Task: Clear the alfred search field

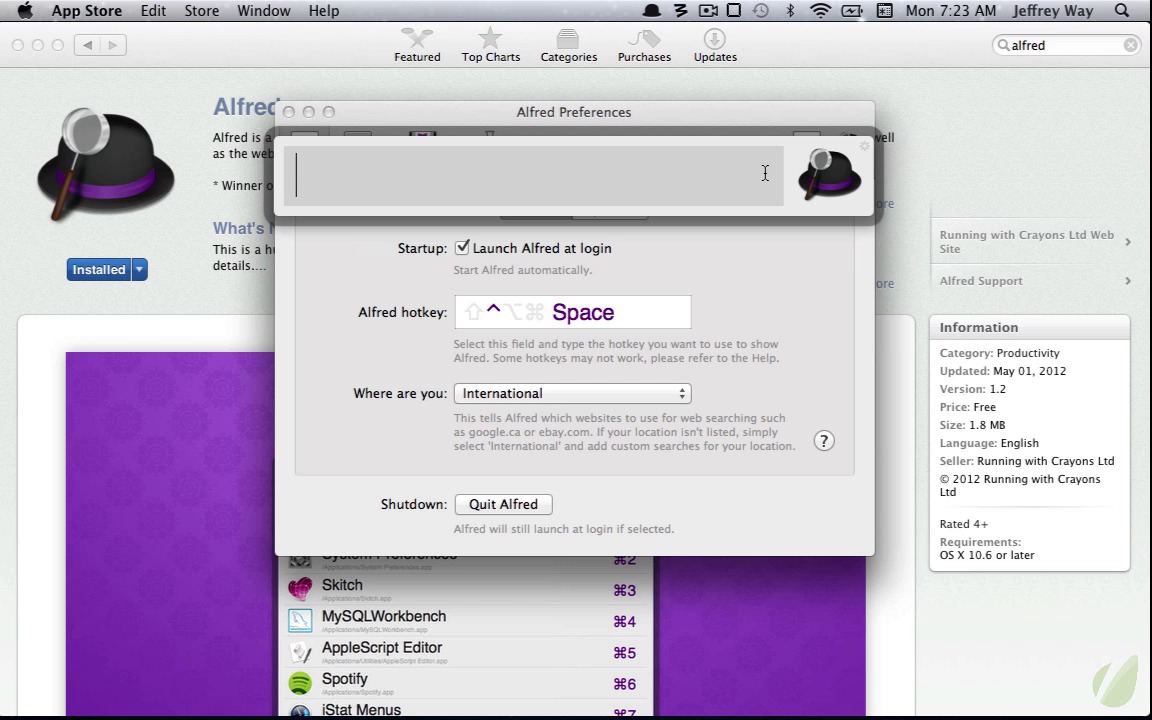Action: pos(1130,46)
